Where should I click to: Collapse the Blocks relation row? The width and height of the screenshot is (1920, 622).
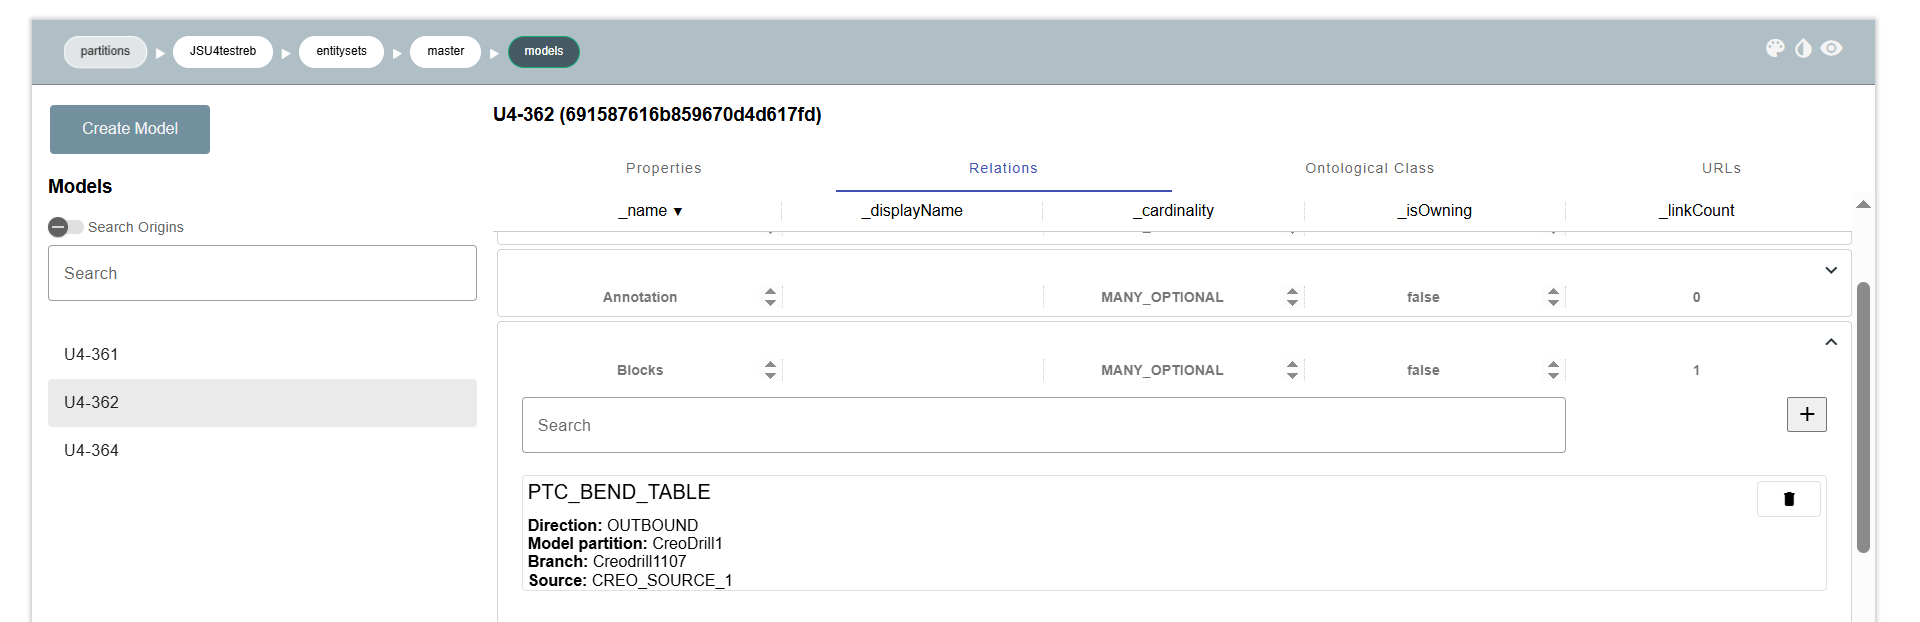tap(1831, 342)
